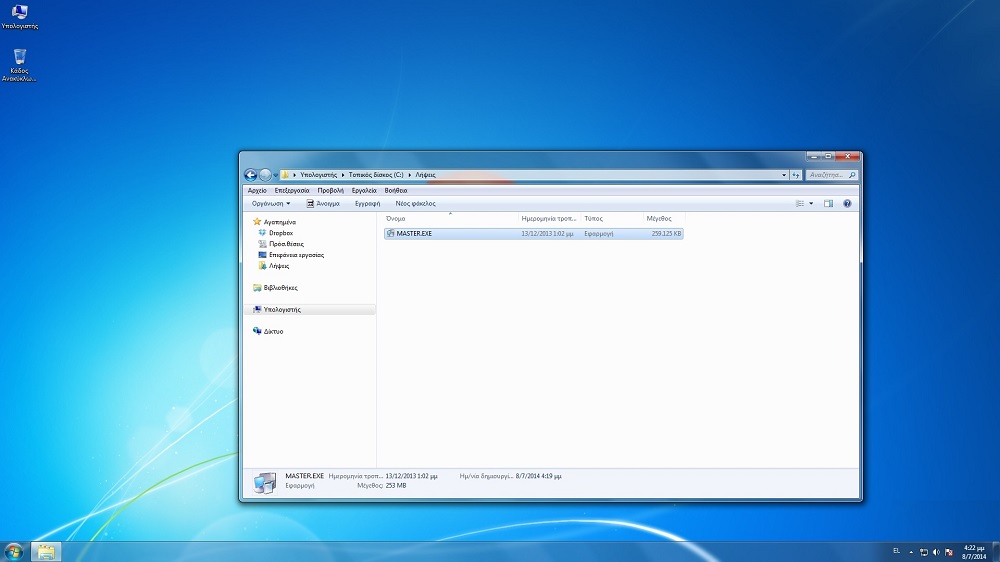Click the EL language indicator in tray

point(896,551)
